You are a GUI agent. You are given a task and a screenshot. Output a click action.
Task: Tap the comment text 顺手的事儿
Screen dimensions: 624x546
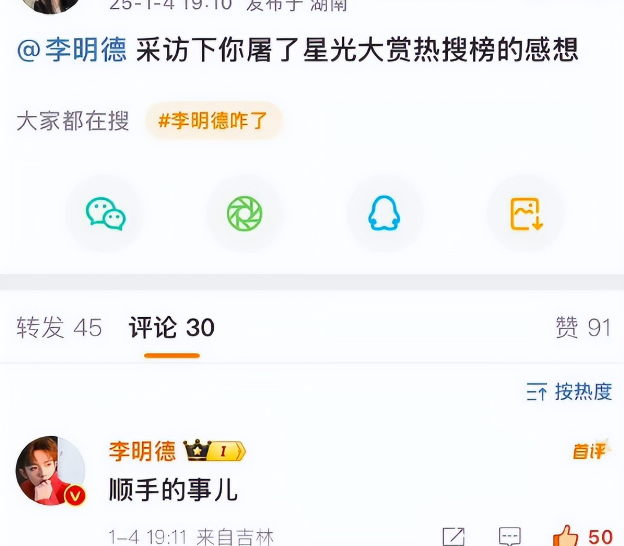click(x=174, y=489)
